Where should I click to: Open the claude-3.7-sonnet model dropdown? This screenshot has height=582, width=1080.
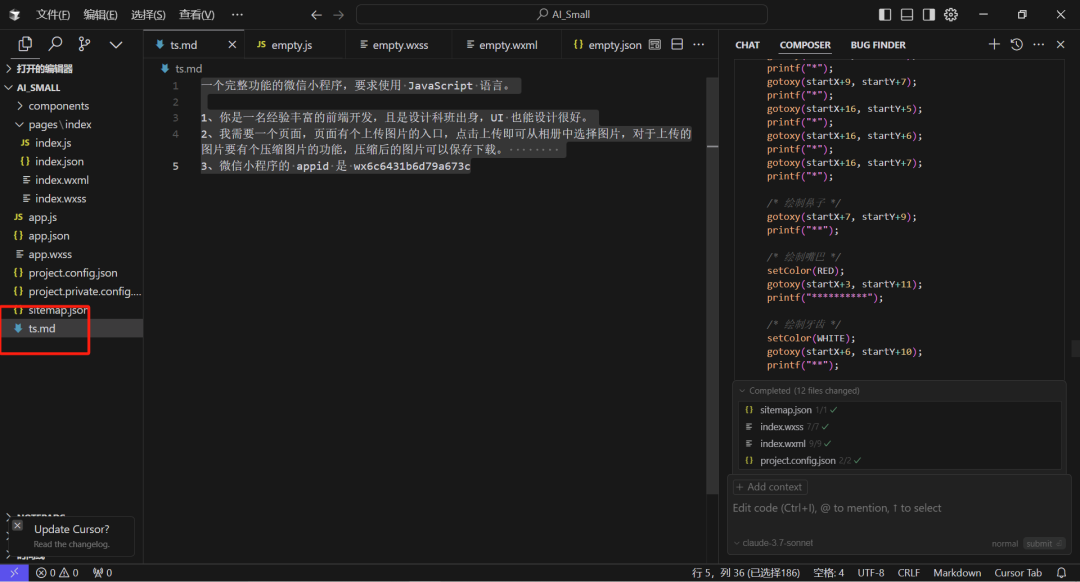[x=773, y=543]
